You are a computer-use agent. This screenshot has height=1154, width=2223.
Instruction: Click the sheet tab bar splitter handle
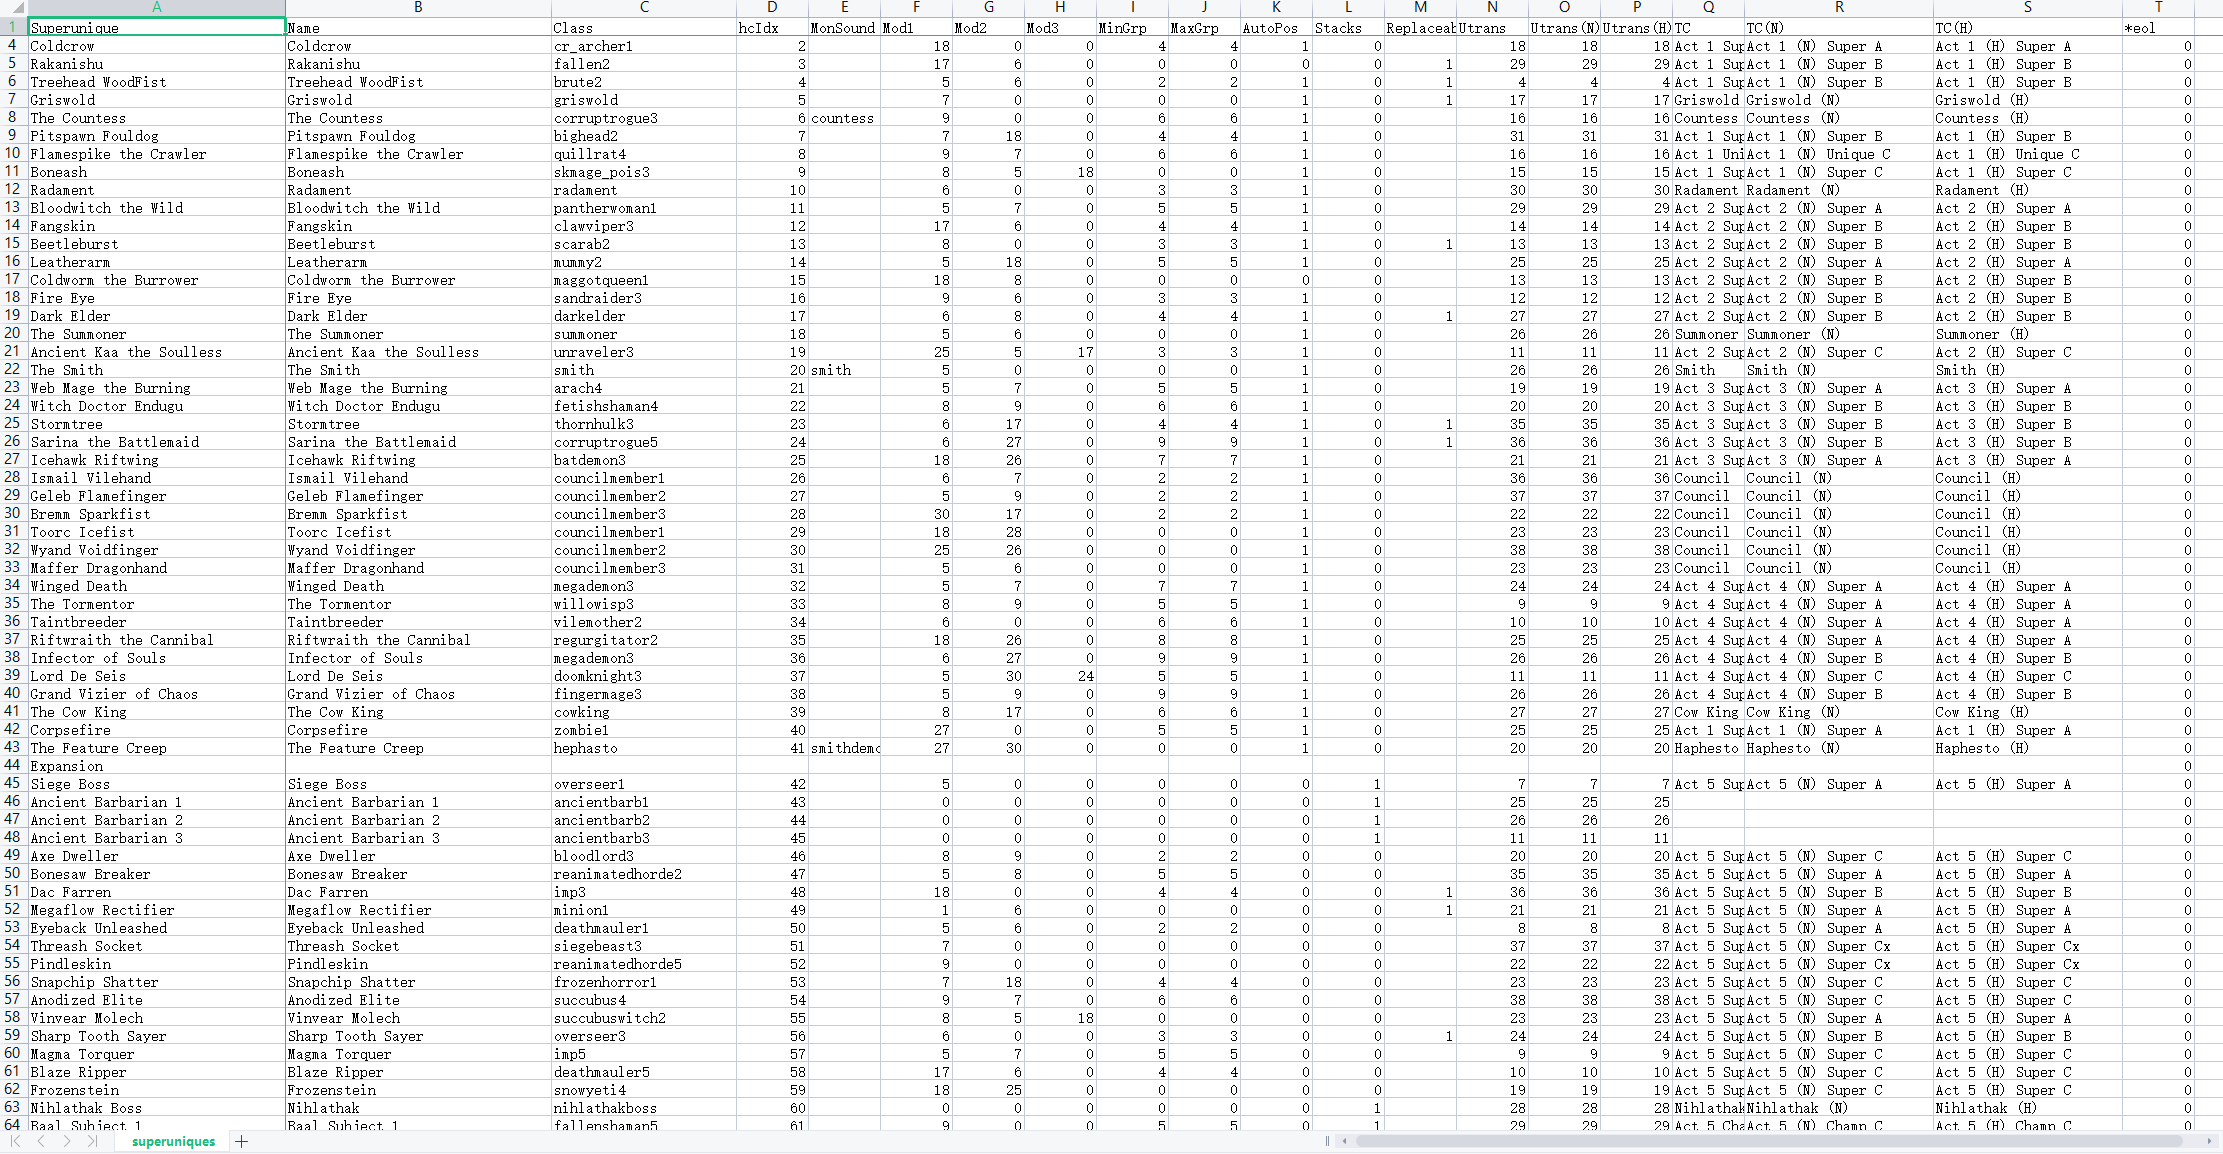pyautogui.click(x=1327, y=1141)
